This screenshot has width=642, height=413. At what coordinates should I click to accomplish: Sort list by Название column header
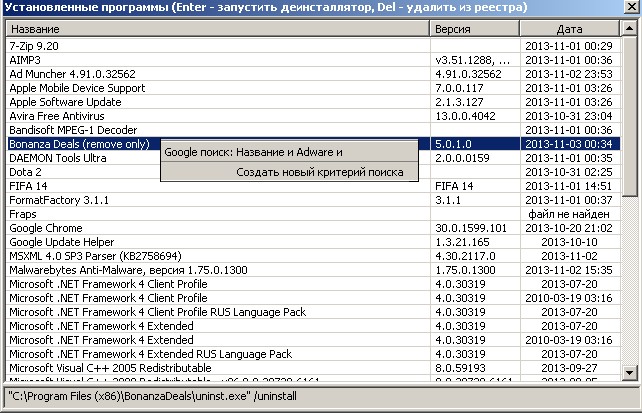point(218,29)
